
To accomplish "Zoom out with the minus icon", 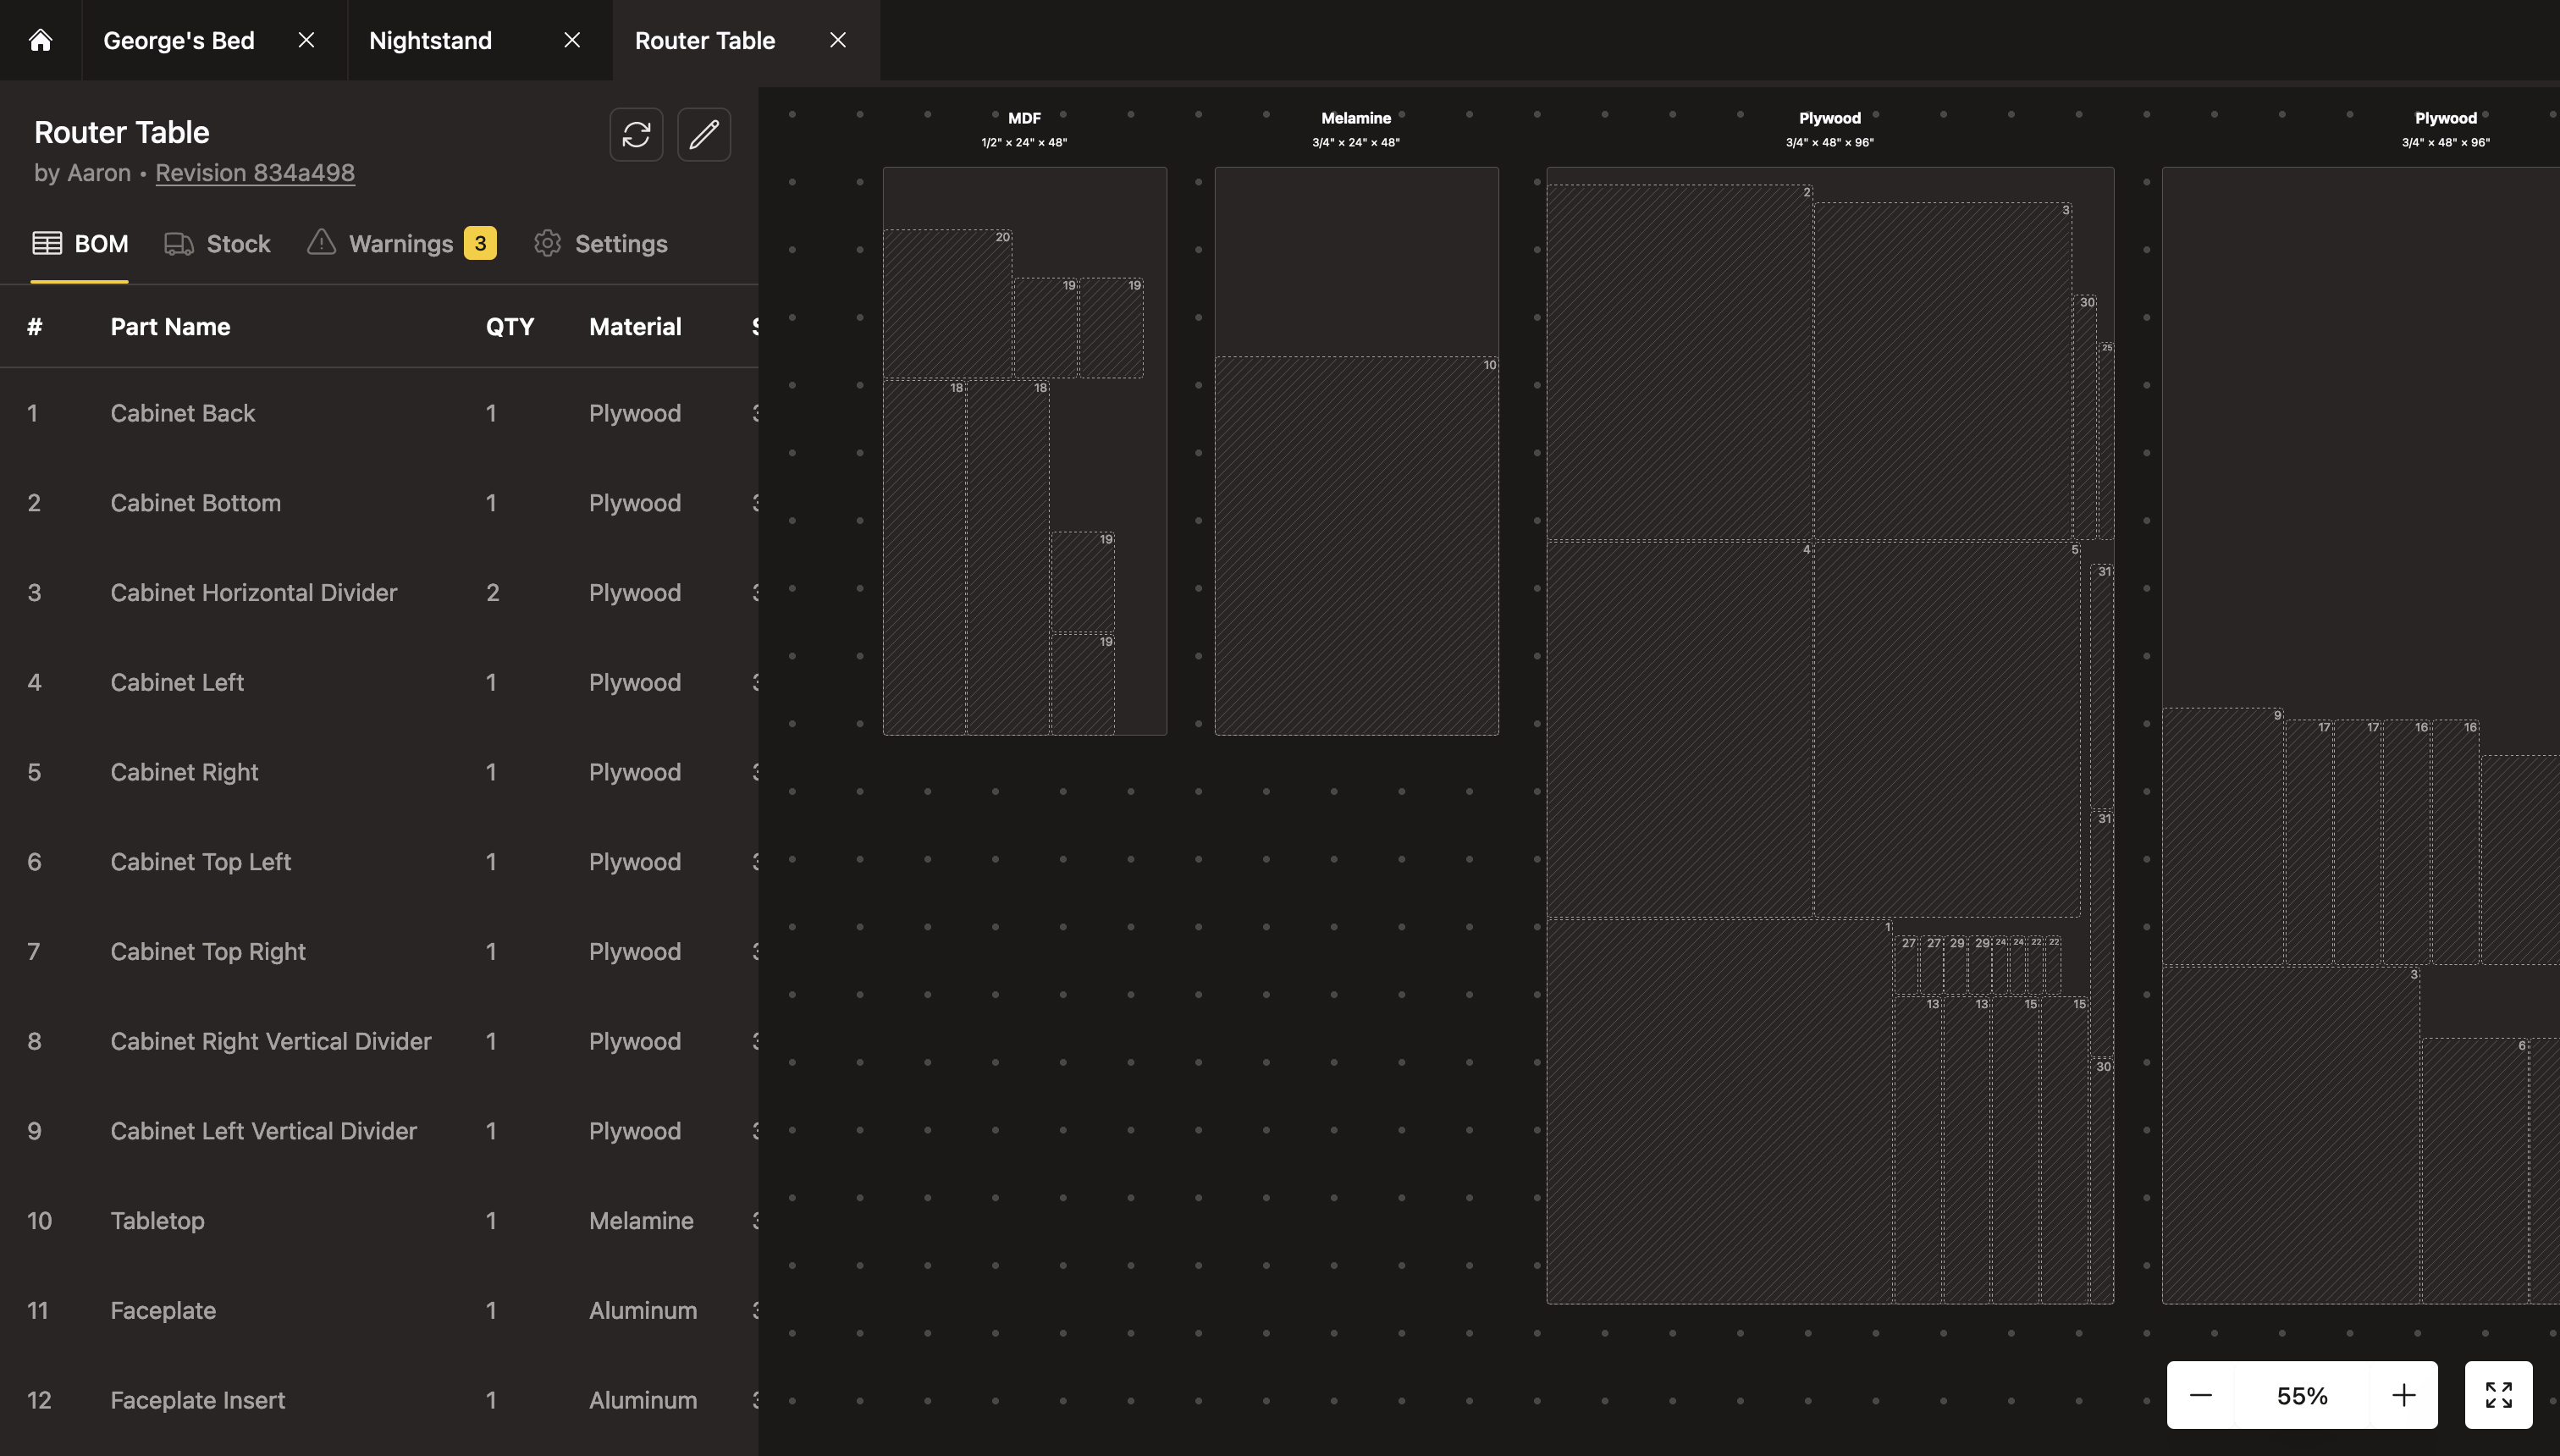I will click(2201, 1395).
